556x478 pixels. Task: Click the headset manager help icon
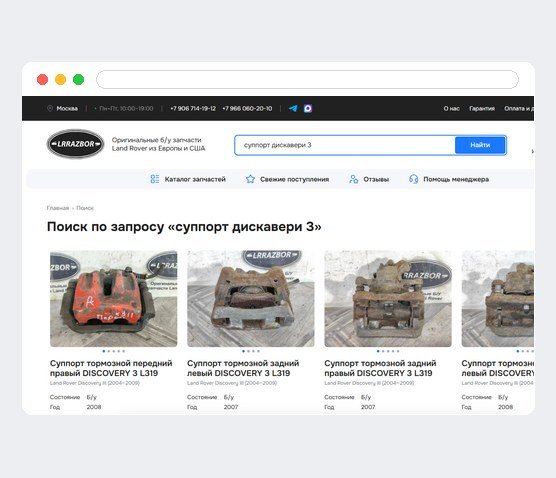[413, 179]
